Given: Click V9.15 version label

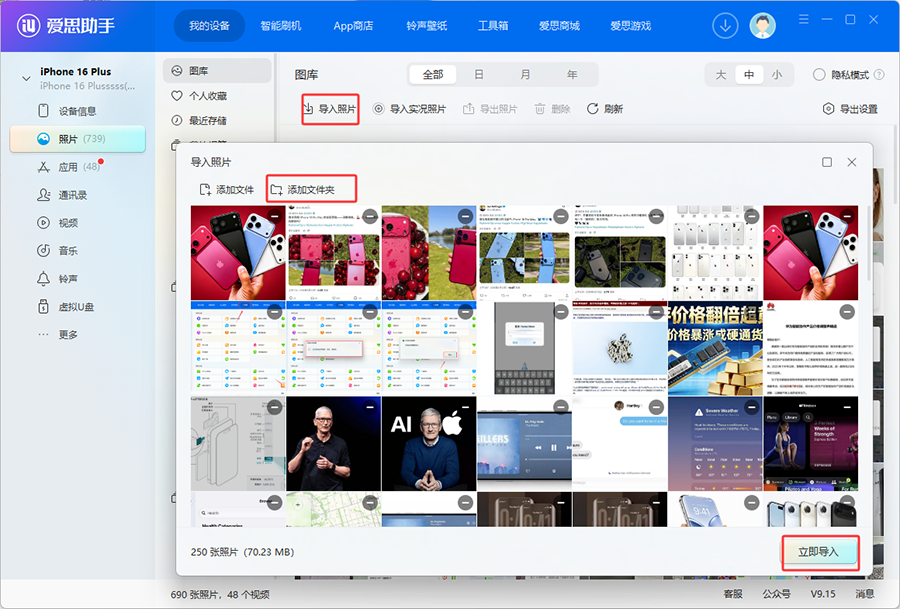Looking at the screenshot, I should 823,594.
